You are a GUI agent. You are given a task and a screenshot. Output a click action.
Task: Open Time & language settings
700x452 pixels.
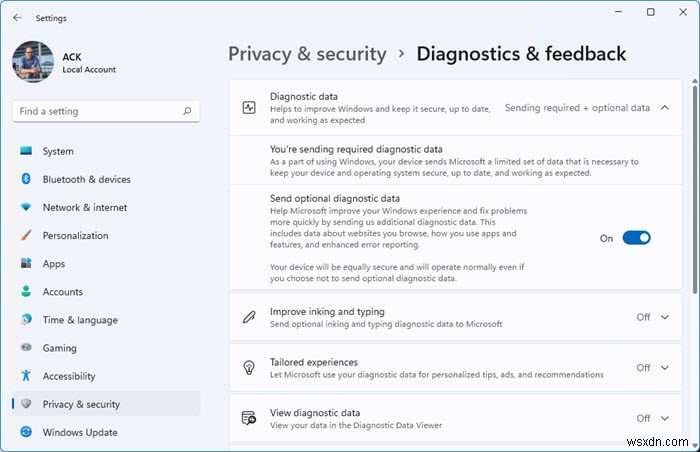click(x=80, y=320)
